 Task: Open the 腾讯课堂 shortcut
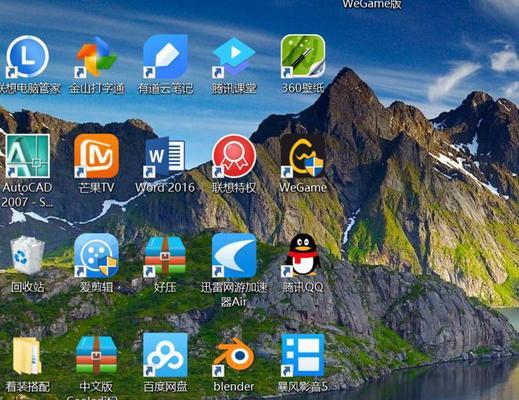(234, 57)
